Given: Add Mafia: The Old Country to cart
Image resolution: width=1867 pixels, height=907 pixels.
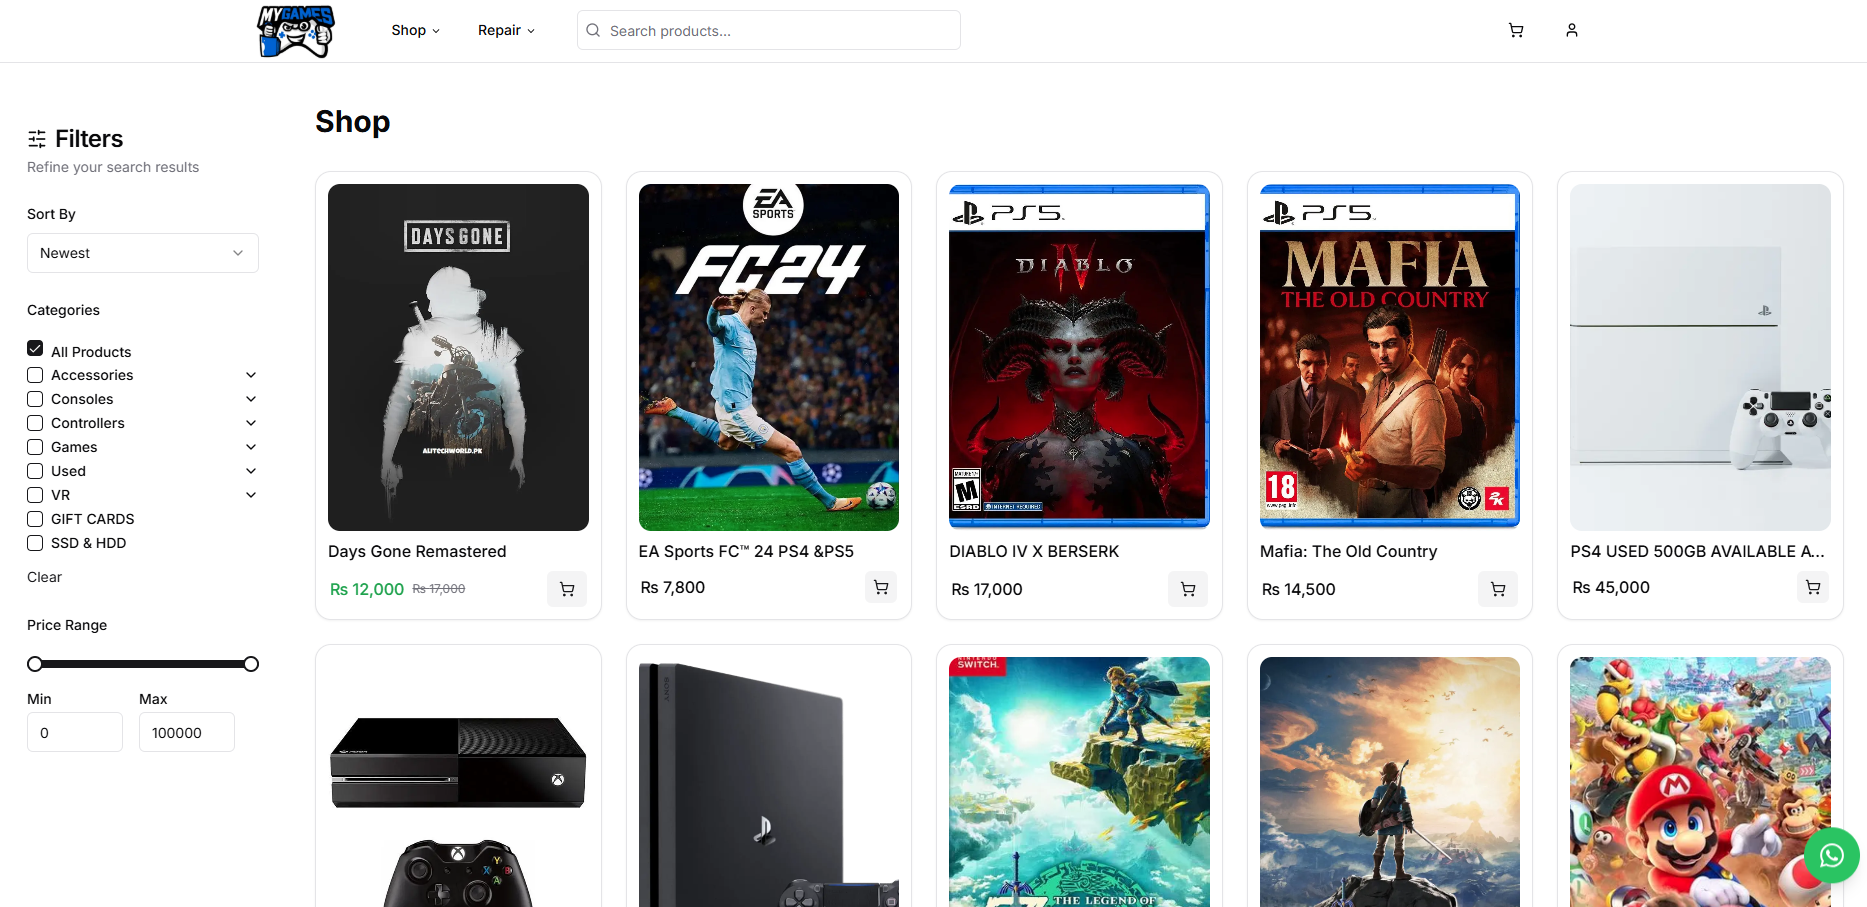Looking at the screenshot, I should click(x=1497, y=589).
